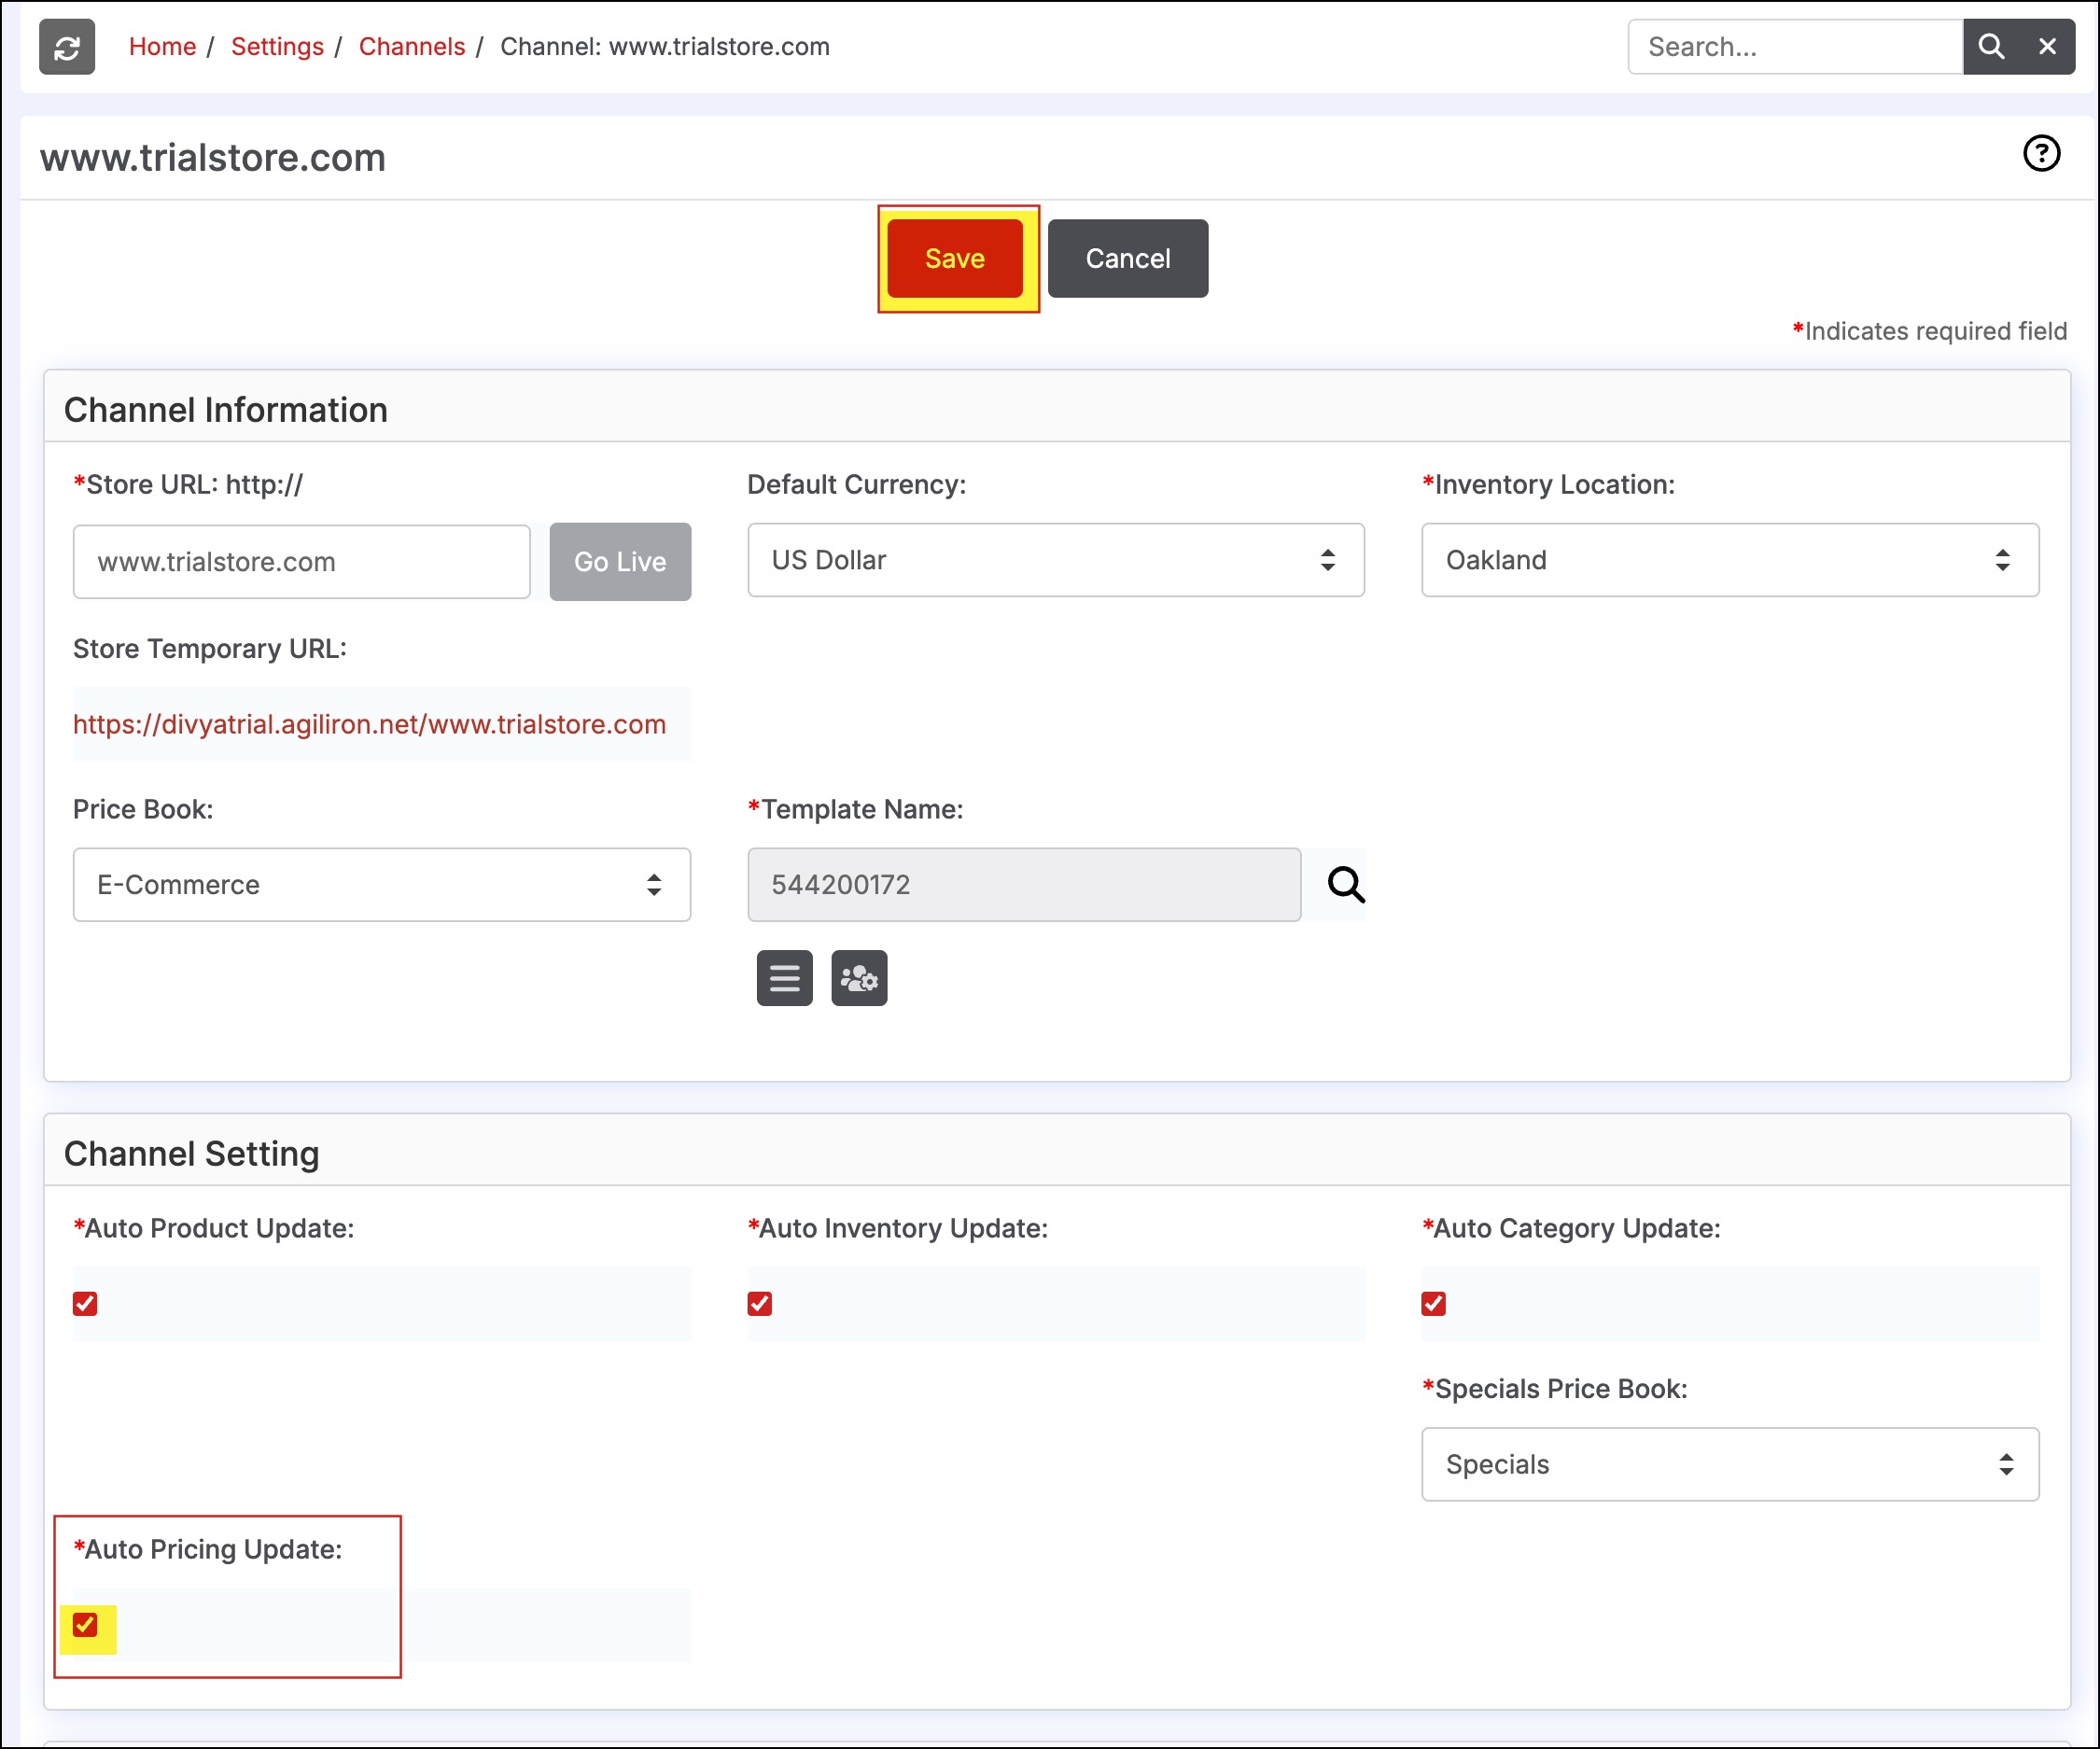Click the Save button
The height and width of the screenshot is (1749, 2100).
(955, 258)
